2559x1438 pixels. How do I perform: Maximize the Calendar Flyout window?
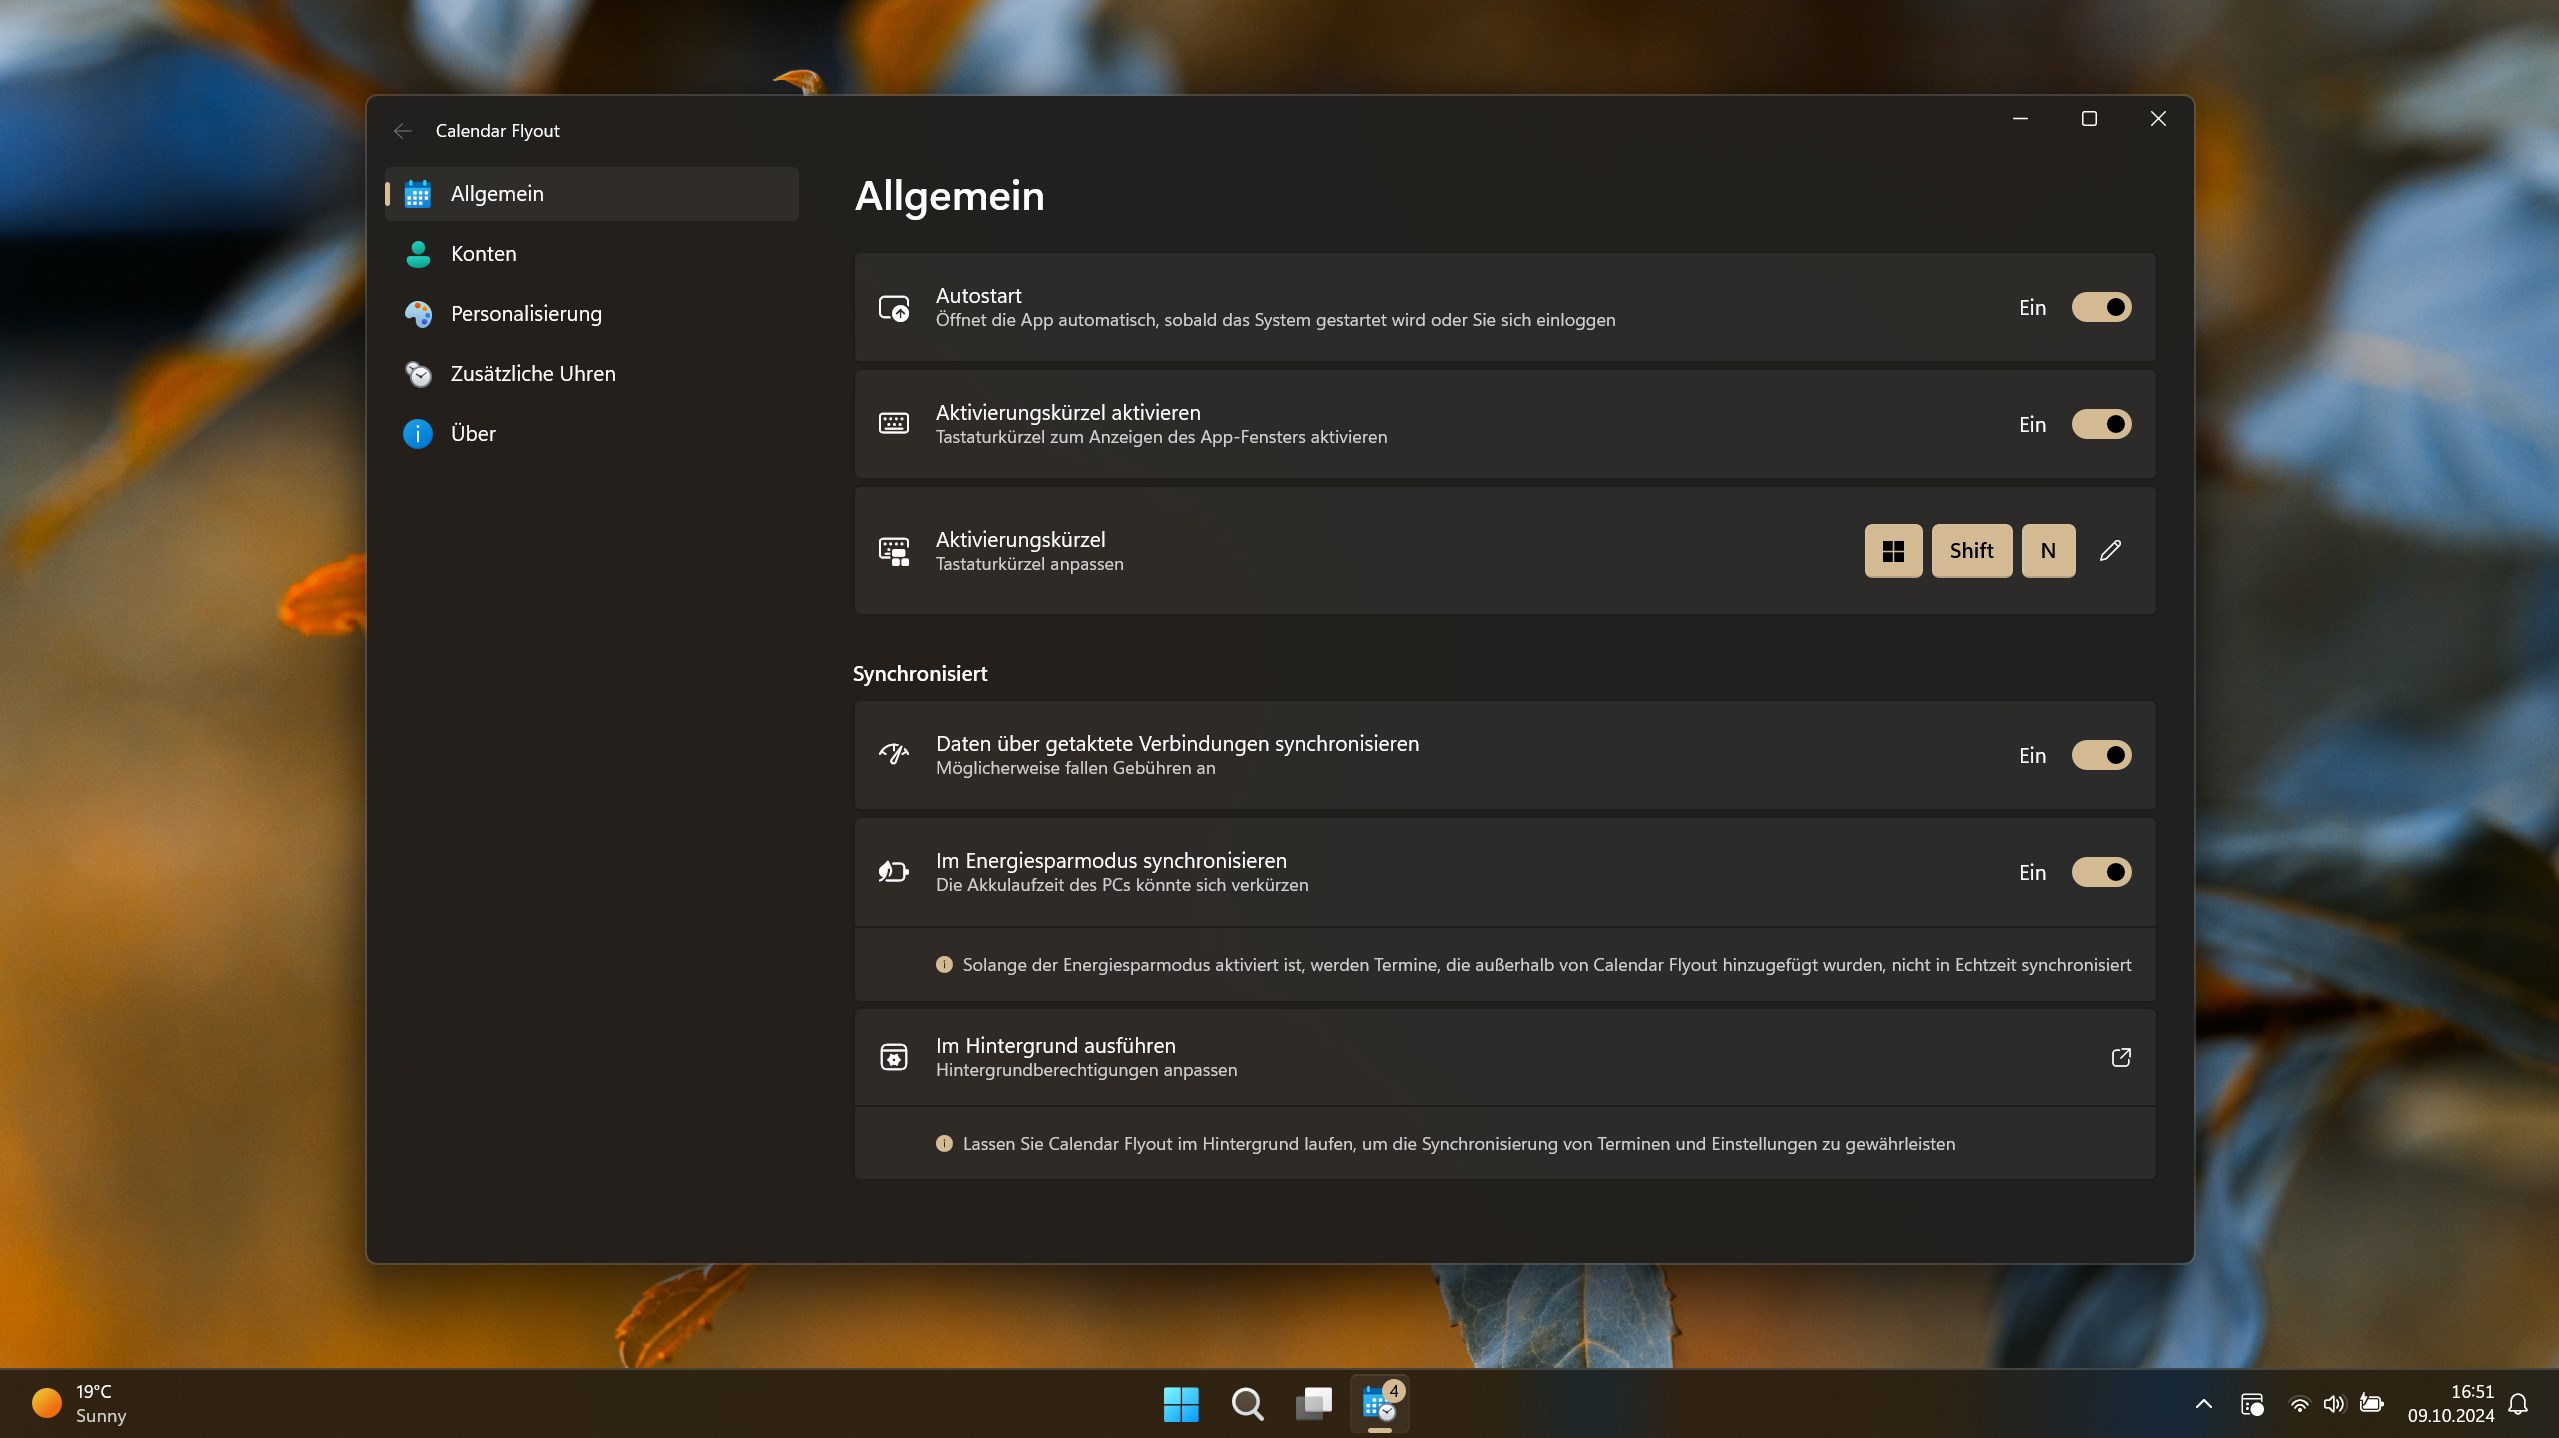tap(2089, 119)
